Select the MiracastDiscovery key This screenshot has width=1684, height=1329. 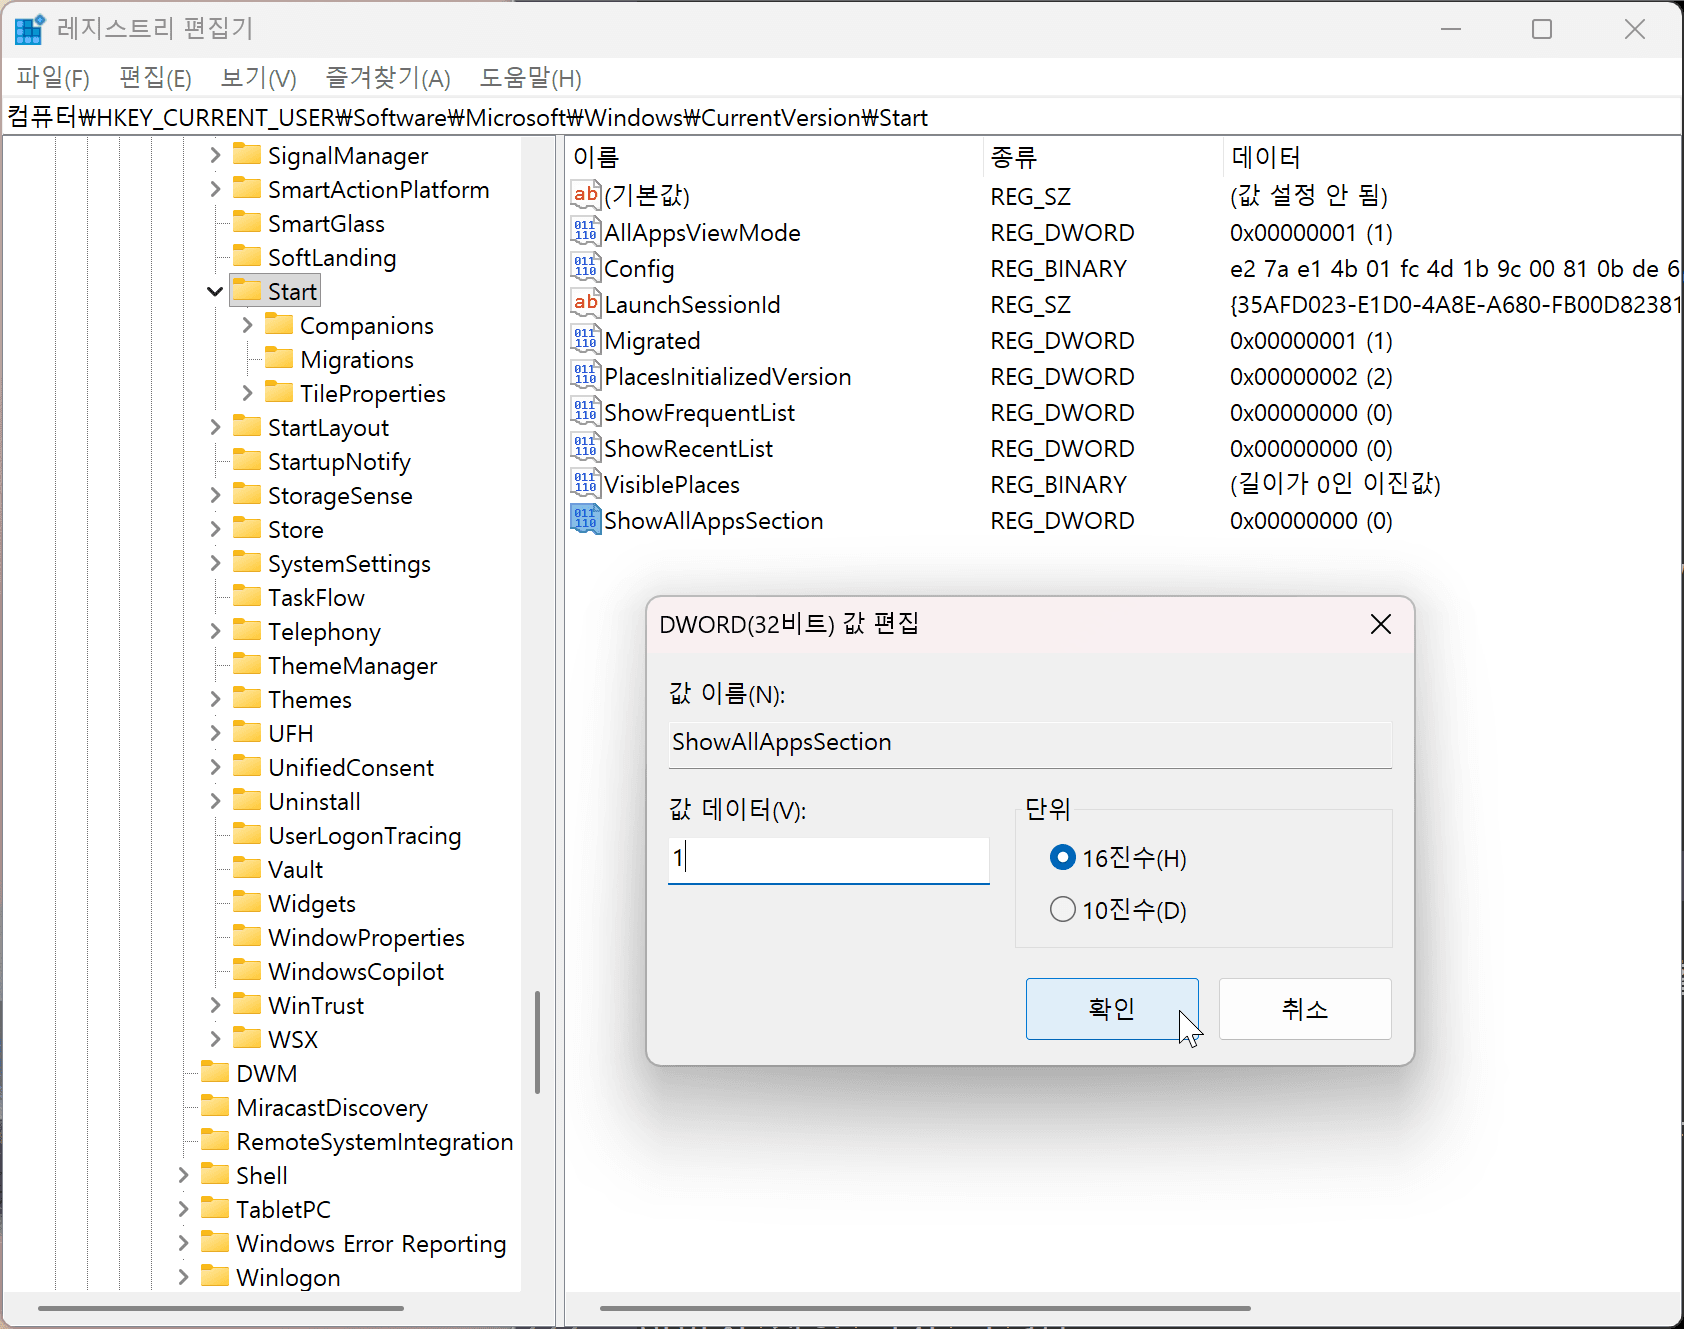332,1108
